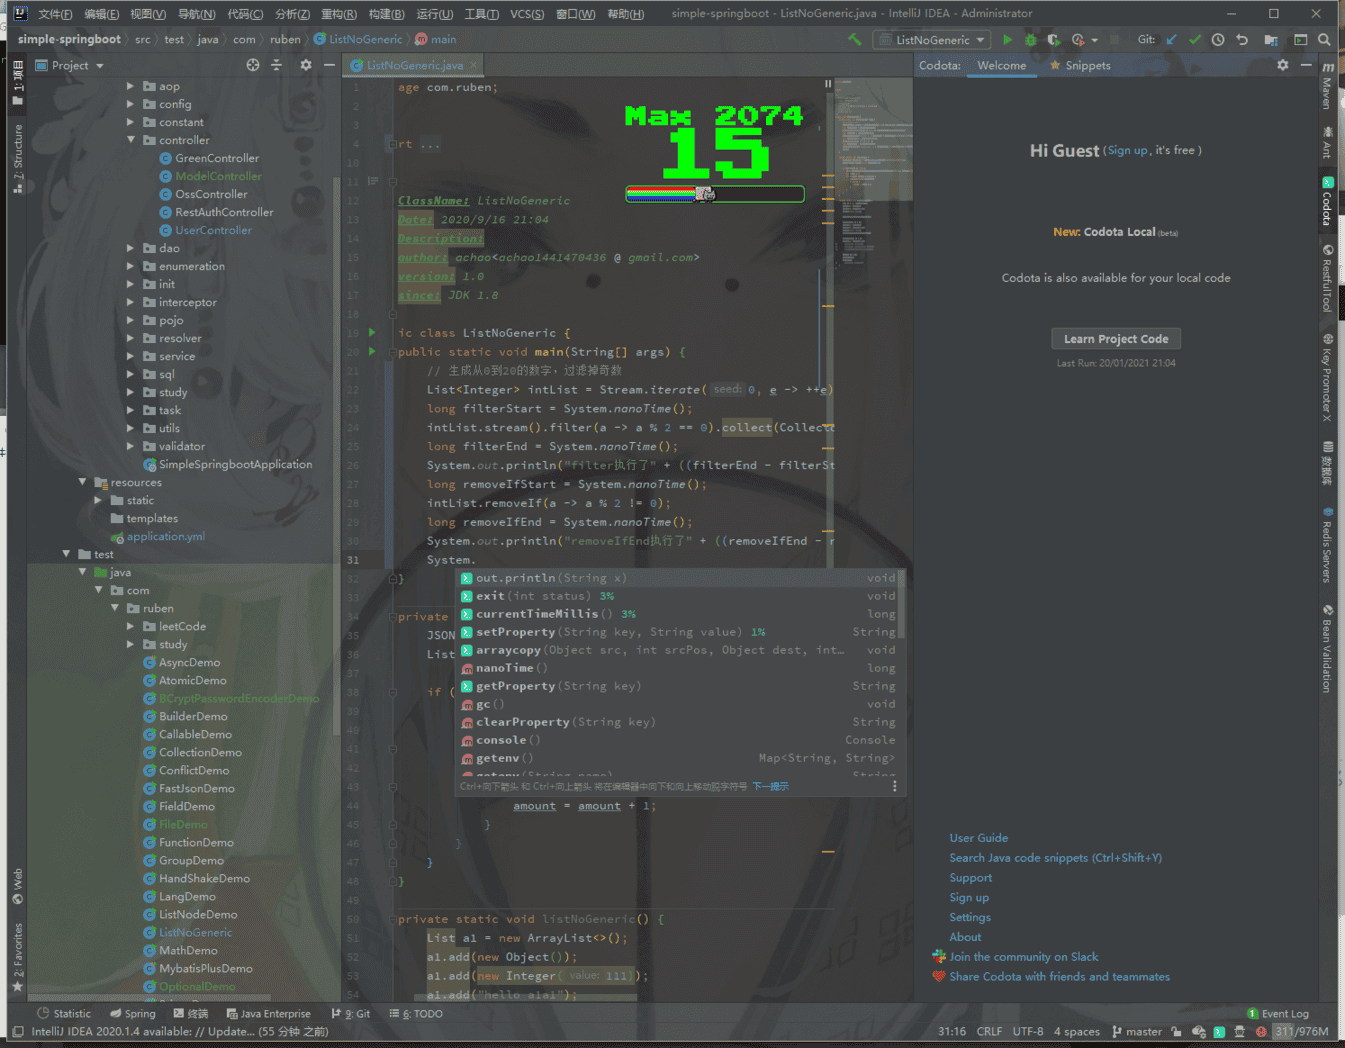Image resolution: width=1345 pixels, height=1048 pixels.
Task: Click the Build project hammer icon
Action: pyautogui.click(x=854, y=40)
